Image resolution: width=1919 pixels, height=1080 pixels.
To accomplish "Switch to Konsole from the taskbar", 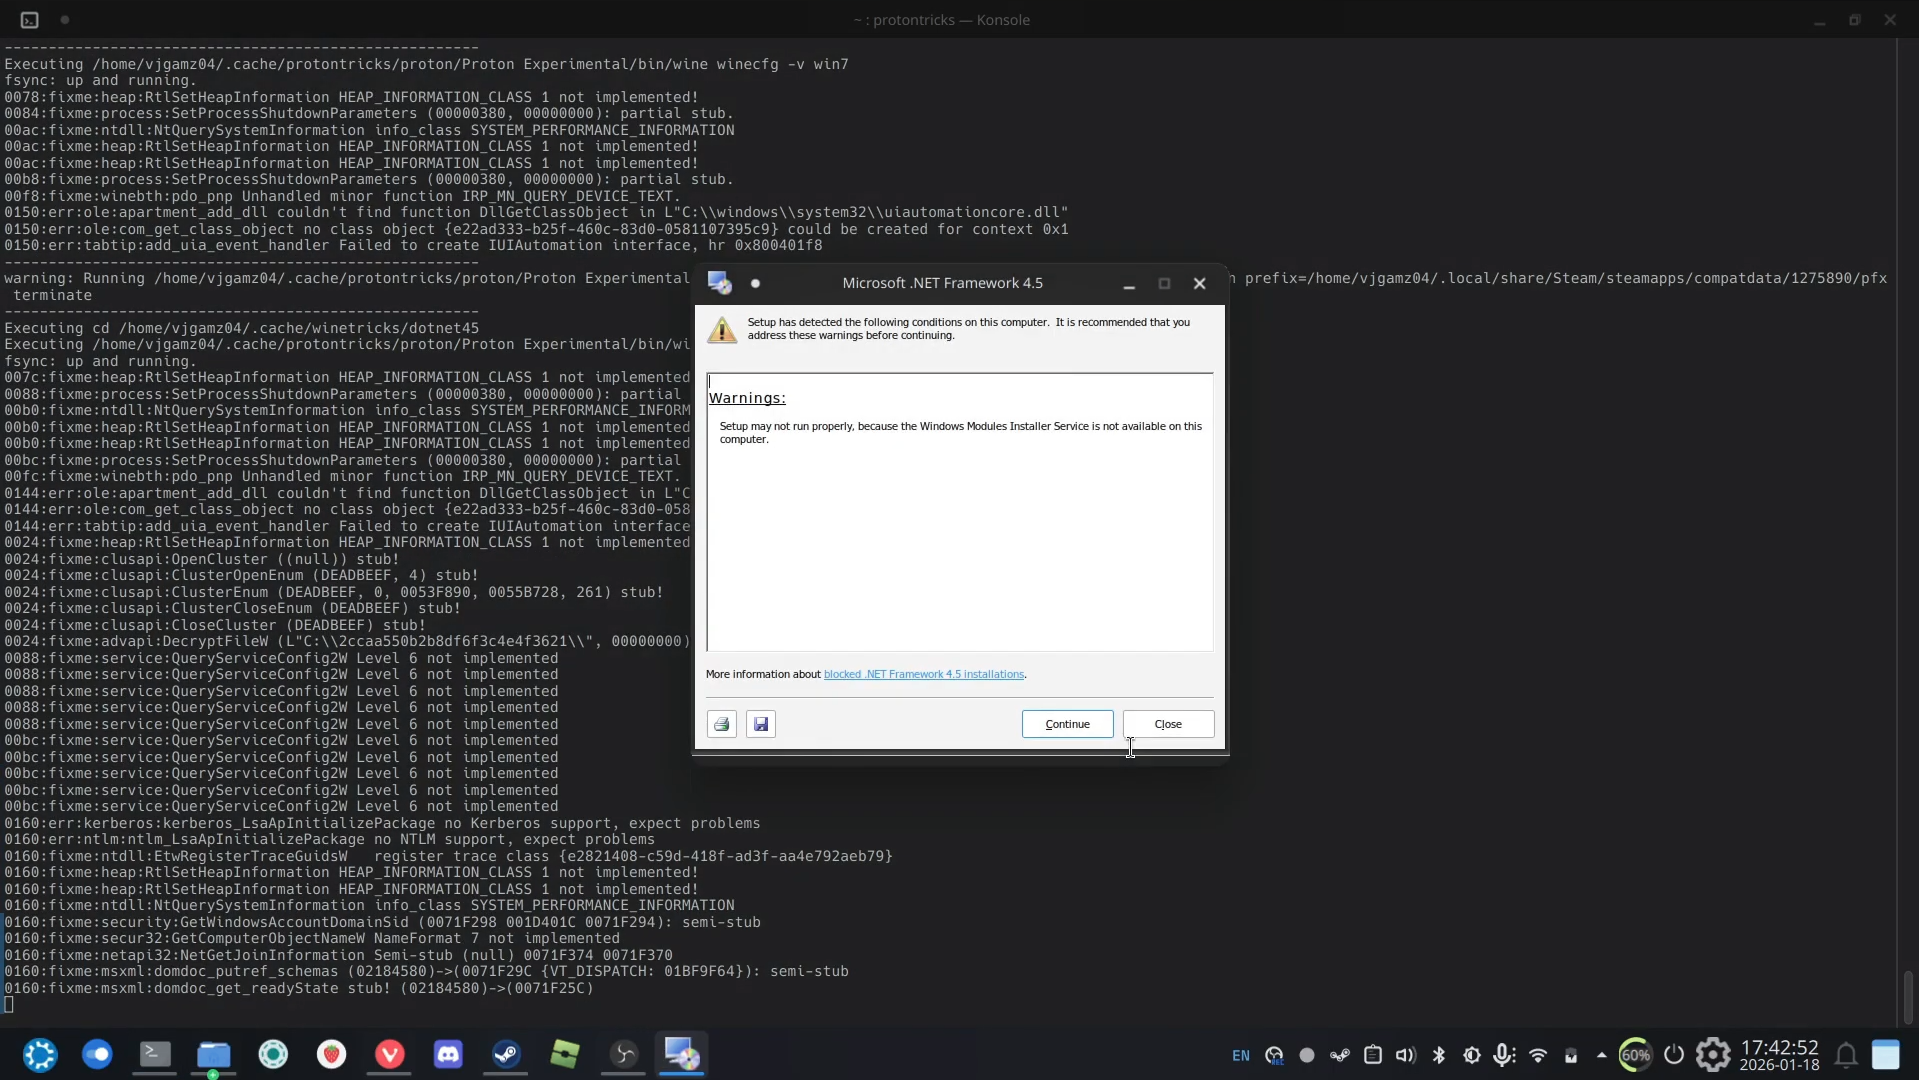I will coord(155,1055).
